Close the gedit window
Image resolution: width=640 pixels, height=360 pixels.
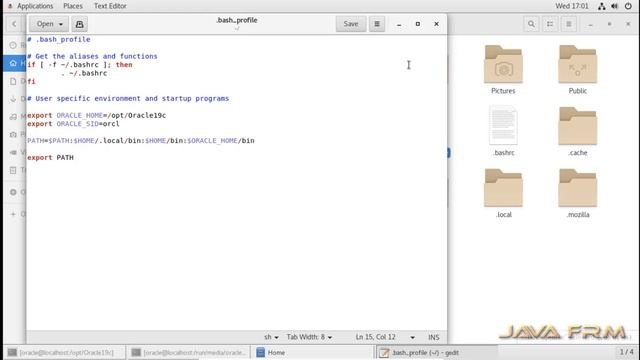click(436, 24)
